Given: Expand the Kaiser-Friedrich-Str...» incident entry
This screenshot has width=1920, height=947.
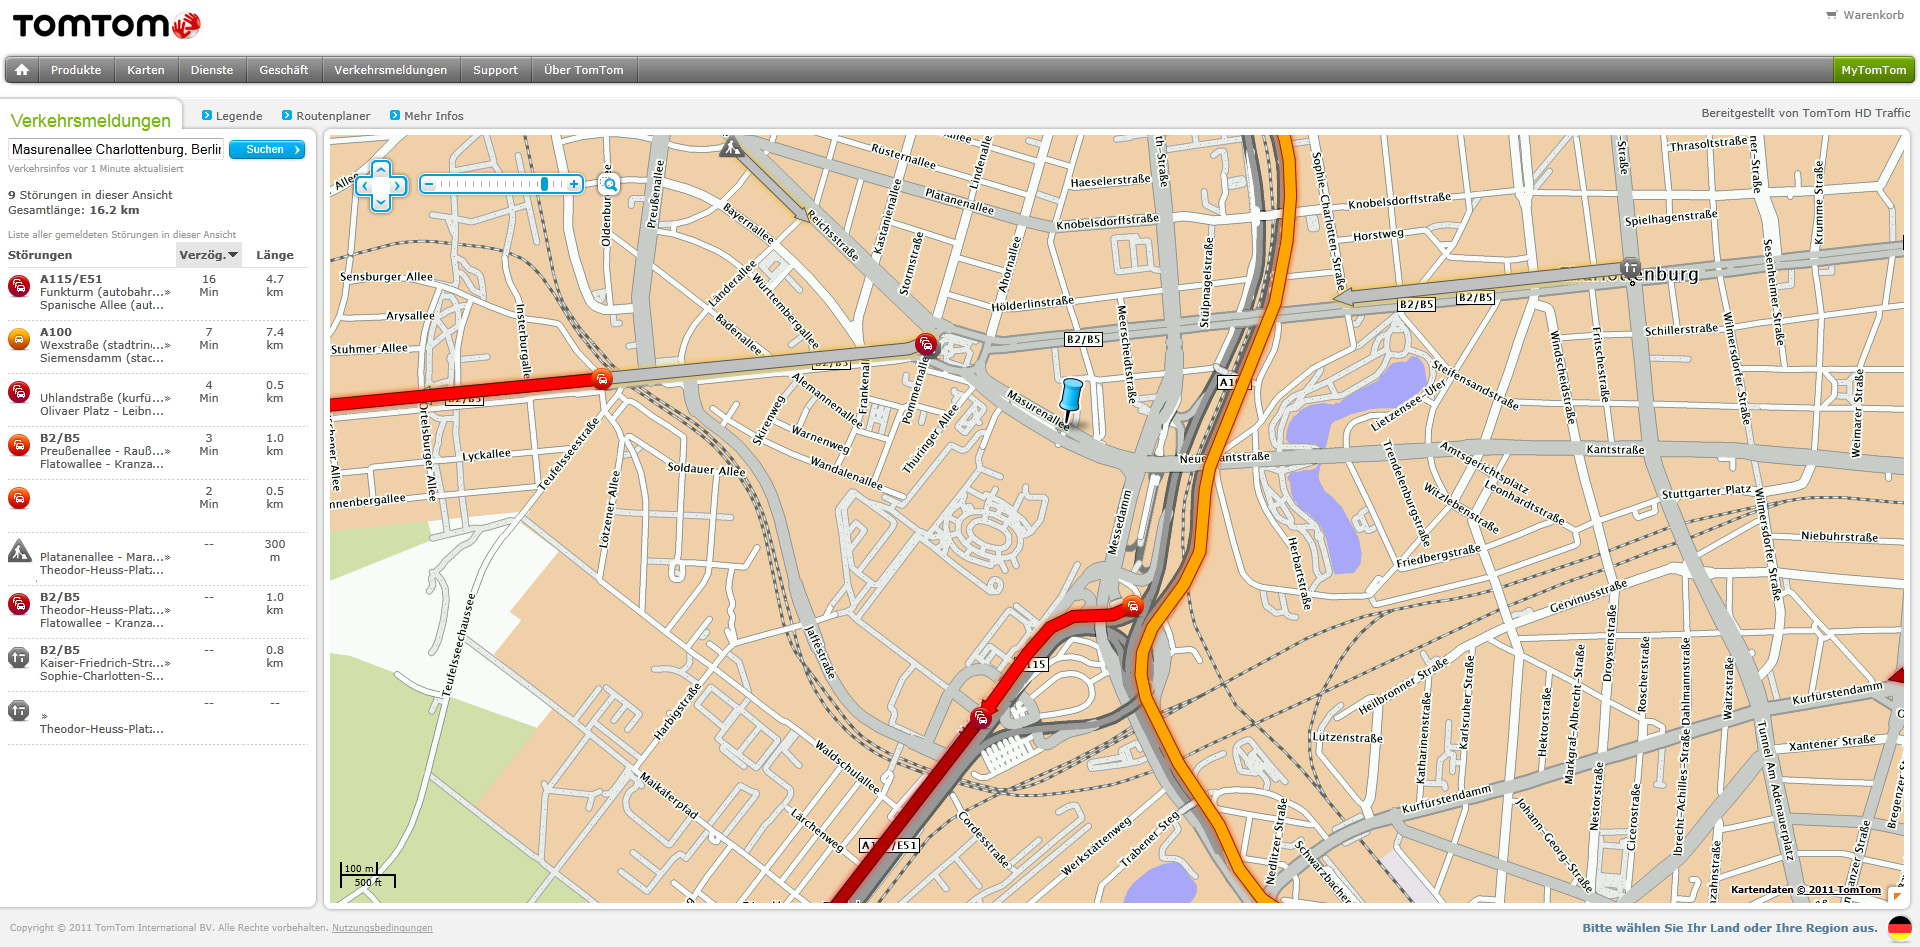Looking at the screenshot, I should (105, 663).
